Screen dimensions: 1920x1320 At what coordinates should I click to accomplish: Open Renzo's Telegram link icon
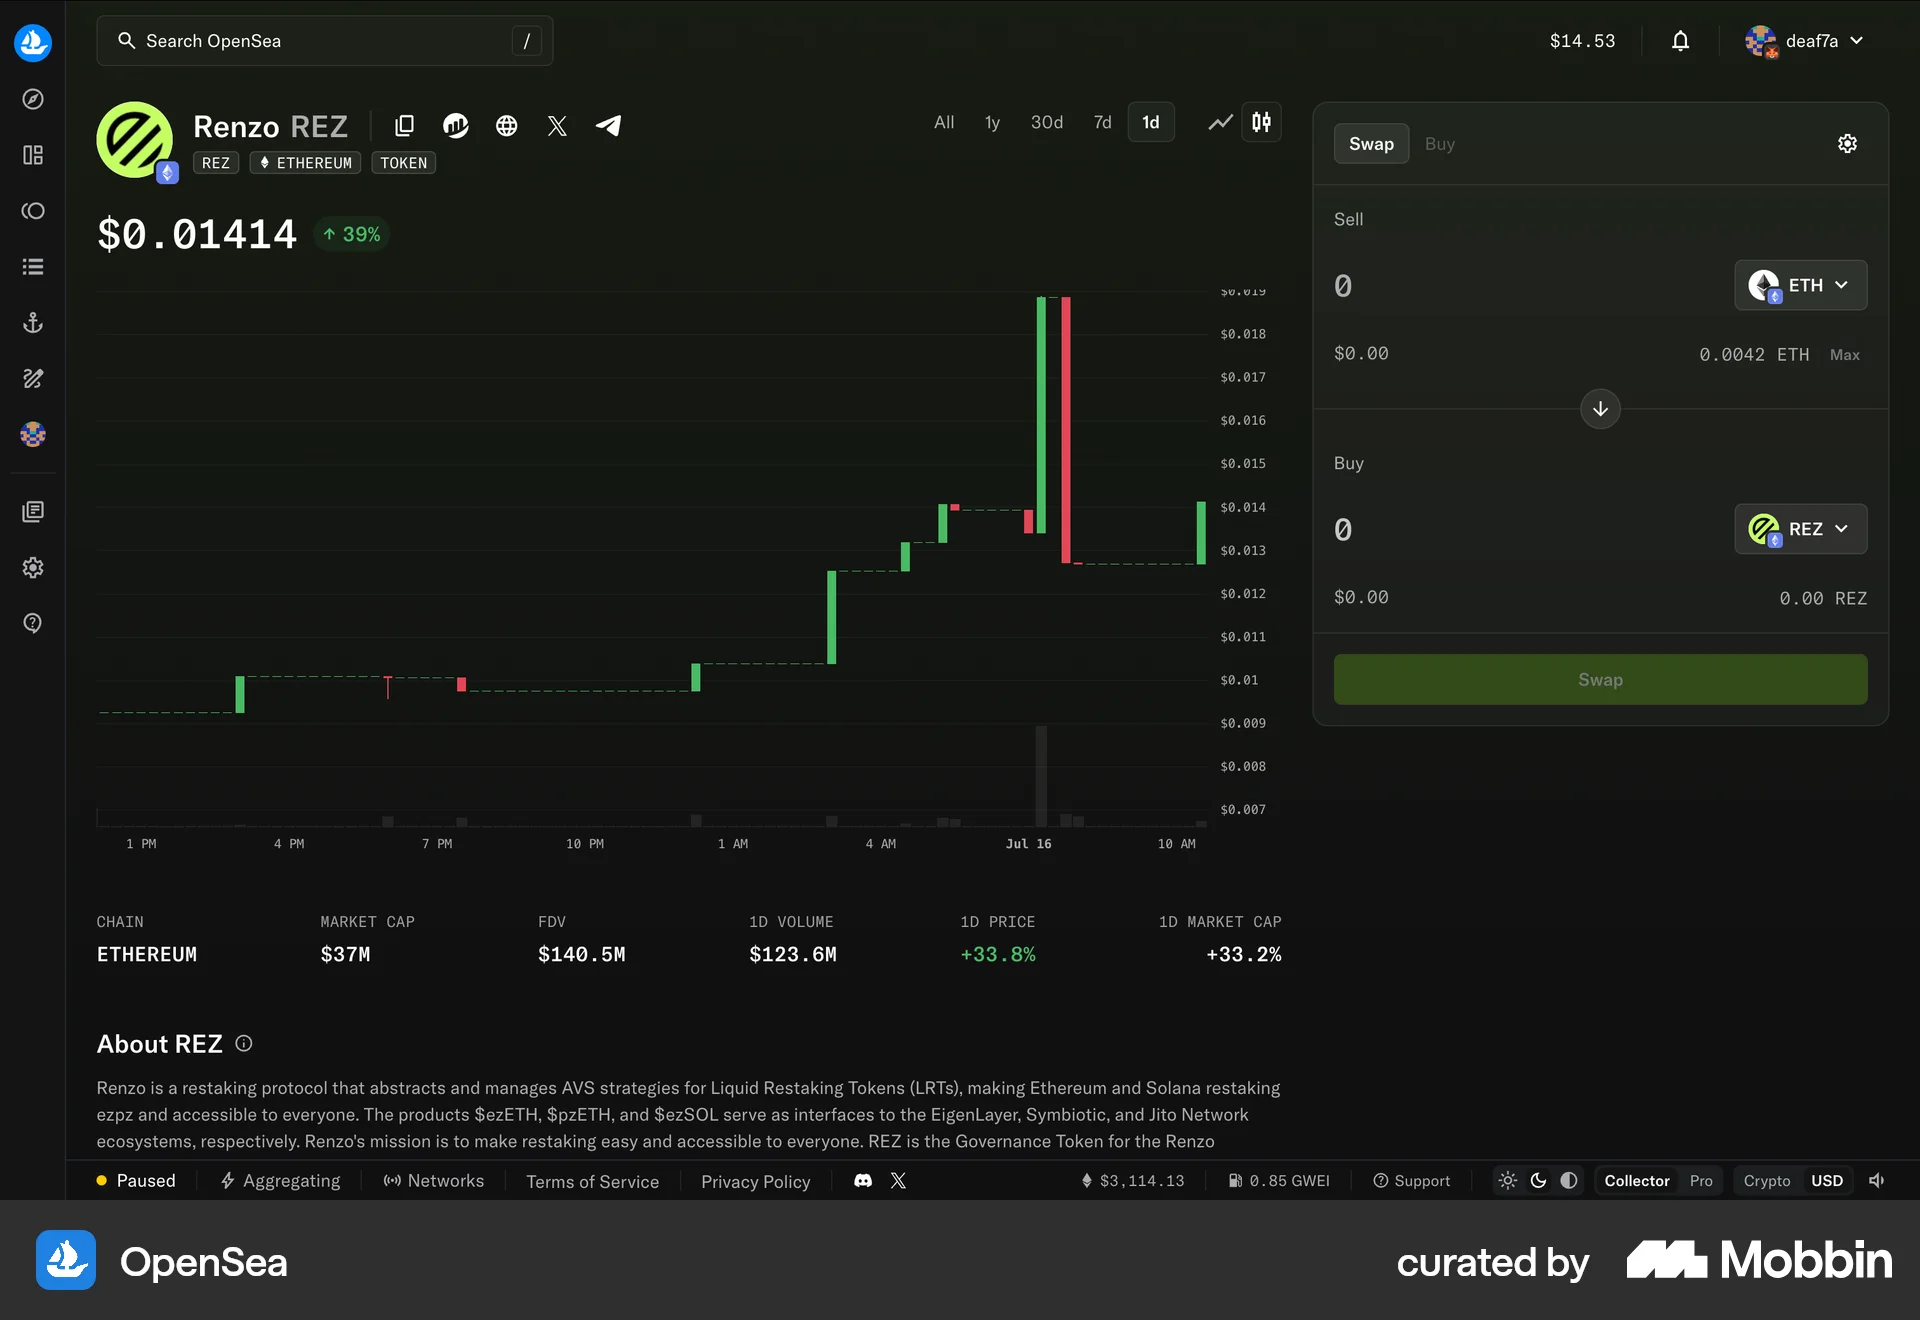pyautogui.click(x=609, y=126)
